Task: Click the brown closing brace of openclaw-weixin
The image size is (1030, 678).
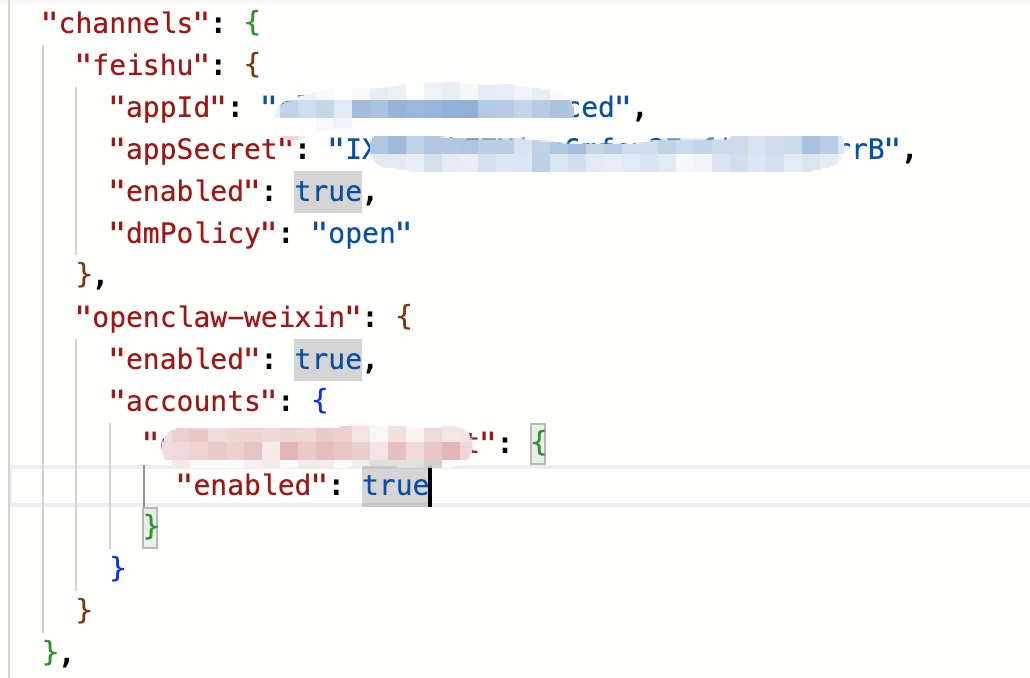Action: pyautogui.click(x=83, y=611)
